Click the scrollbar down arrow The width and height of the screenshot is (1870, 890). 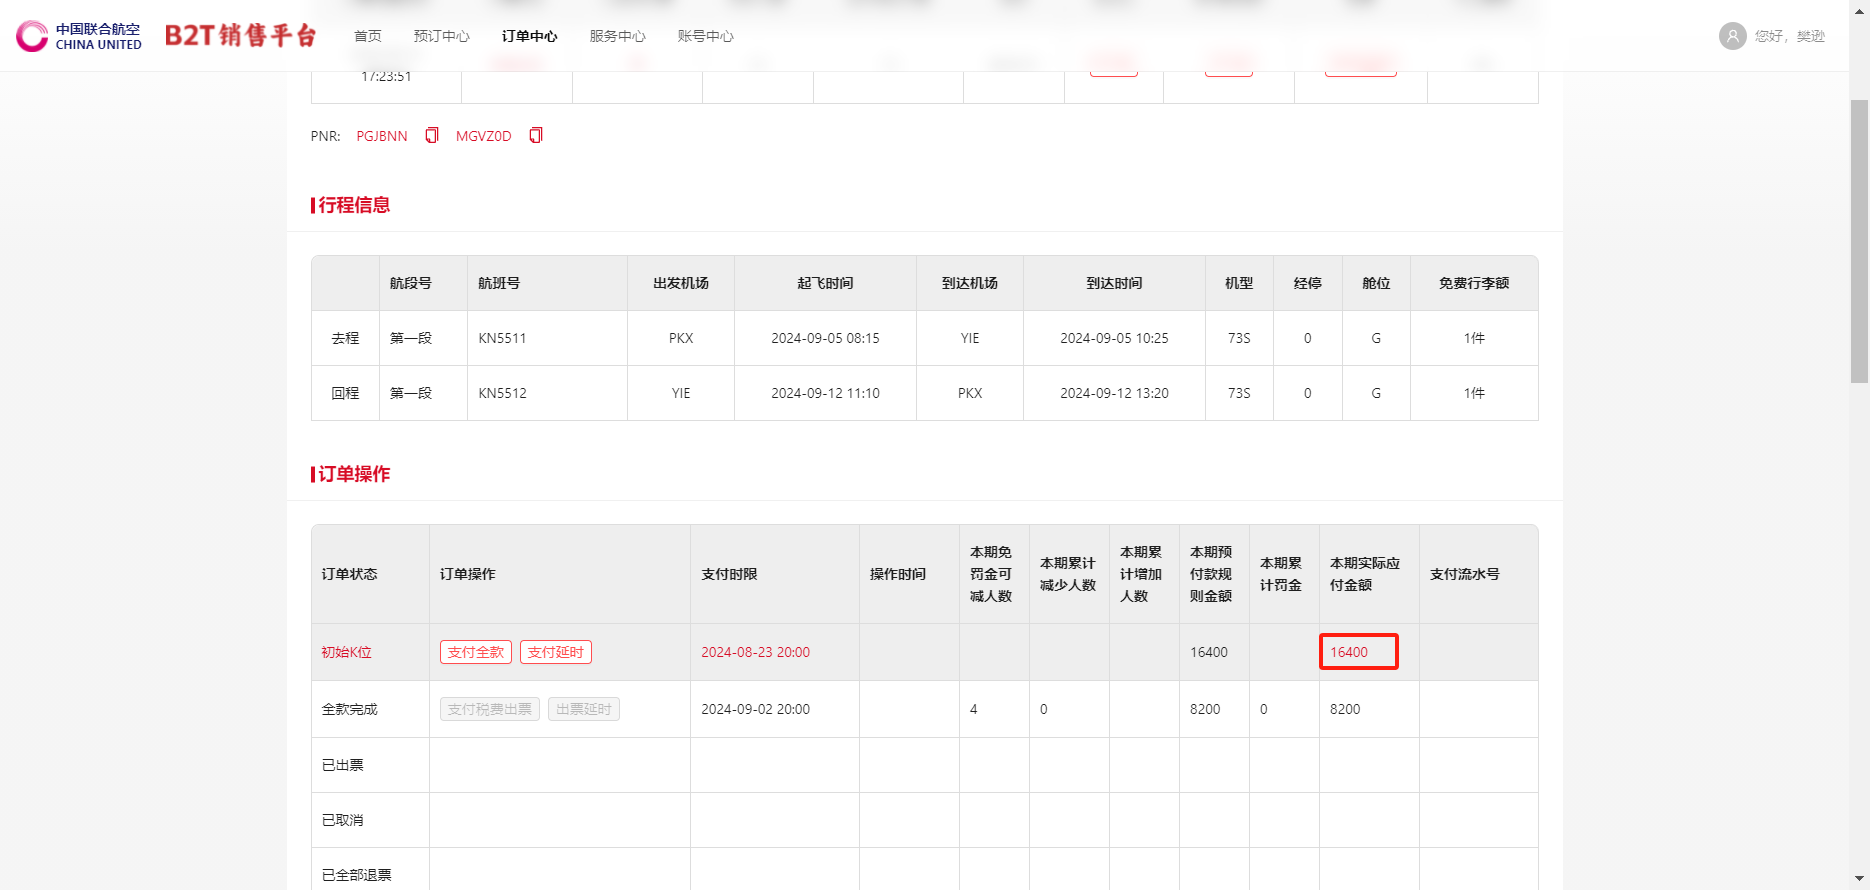pos(1859,880)
